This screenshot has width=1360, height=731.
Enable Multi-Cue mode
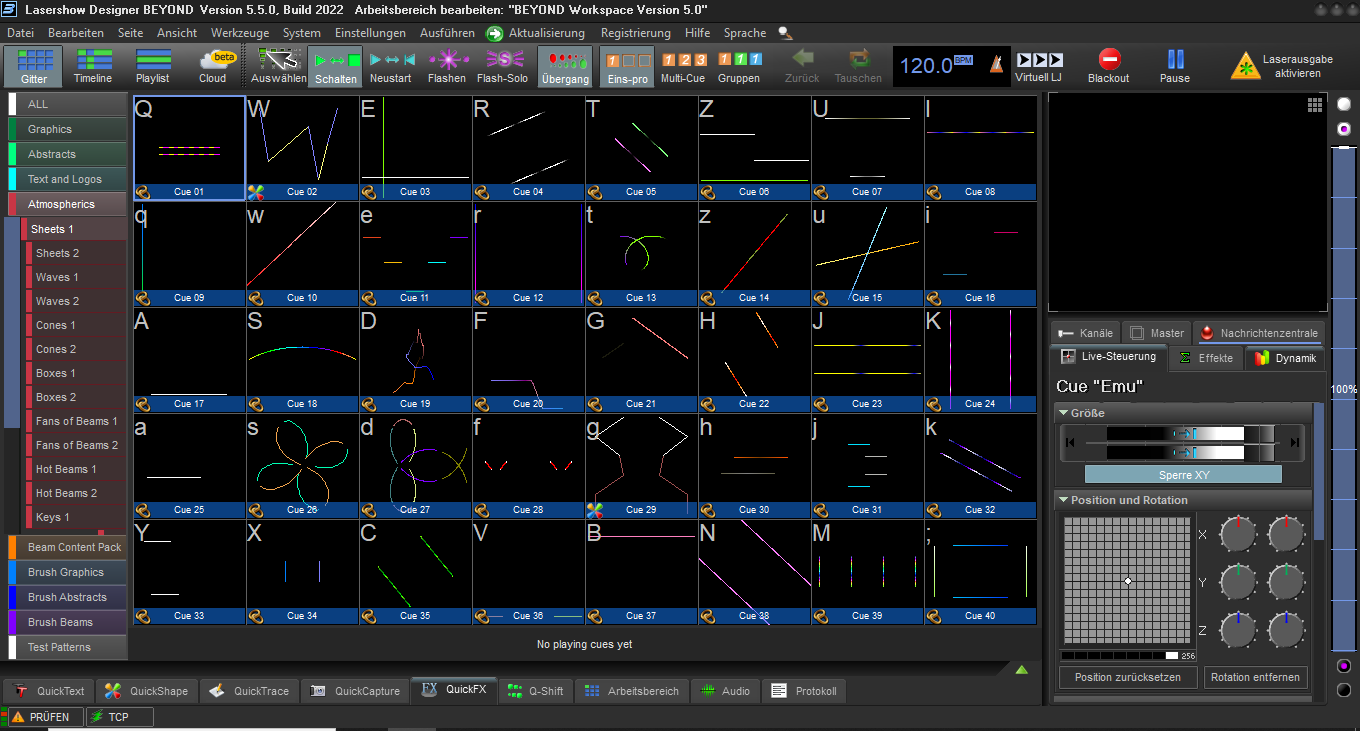[683, 61]
